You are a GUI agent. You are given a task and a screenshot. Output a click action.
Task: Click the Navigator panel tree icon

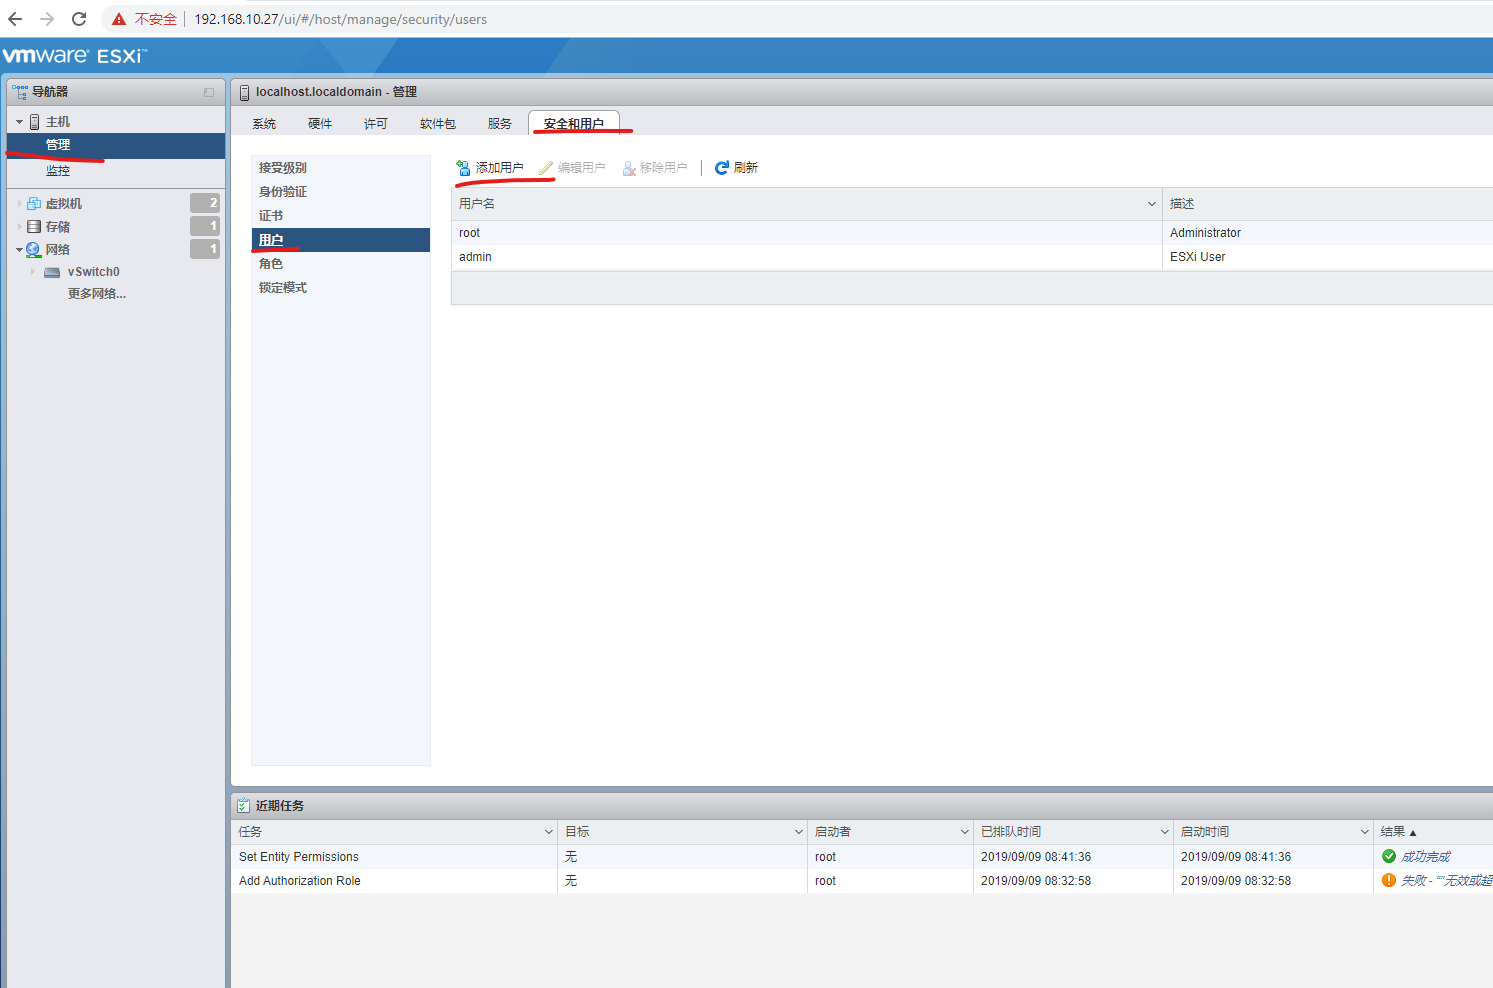point(20,92)
